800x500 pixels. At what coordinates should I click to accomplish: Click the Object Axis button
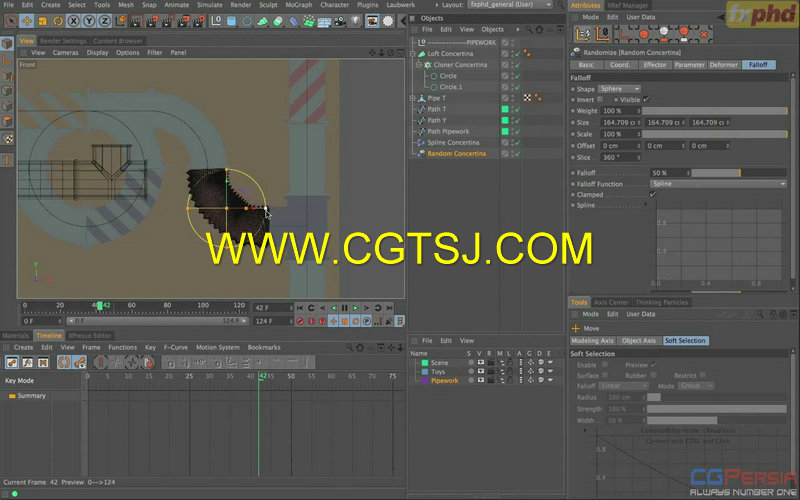[x=639, y=341]
